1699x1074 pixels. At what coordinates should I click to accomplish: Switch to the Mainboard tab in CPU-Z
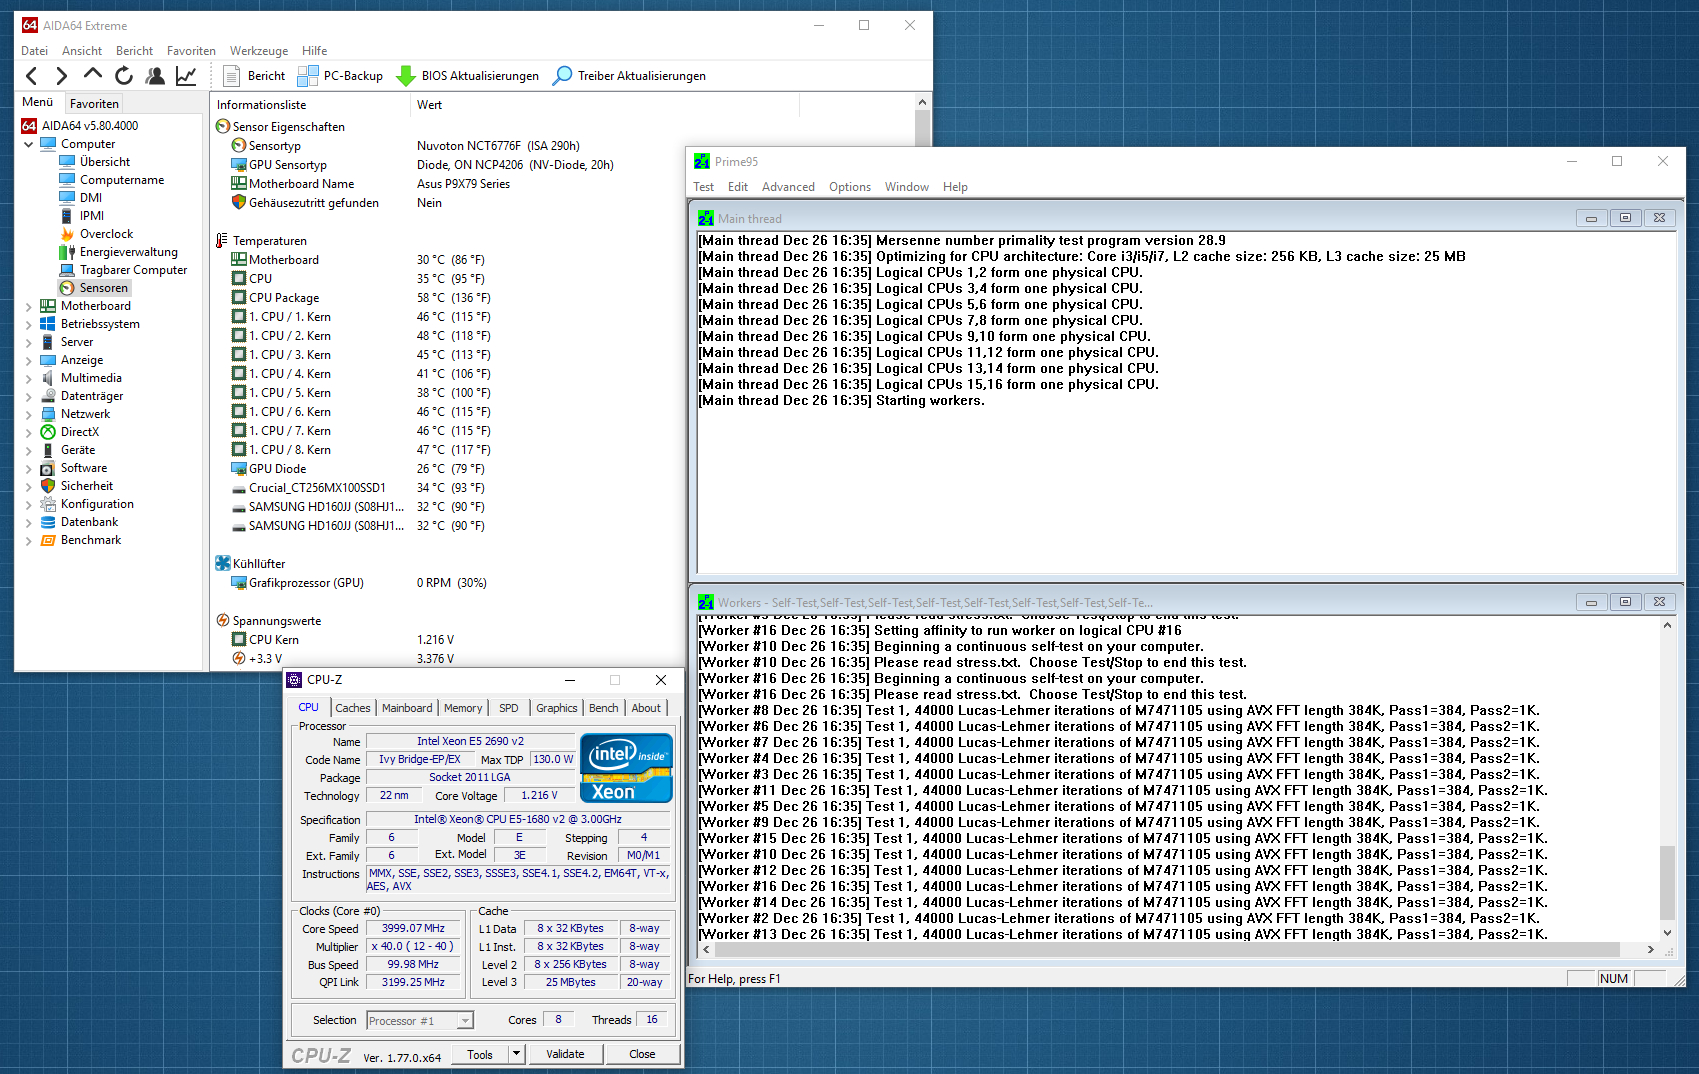coord(407,708)
